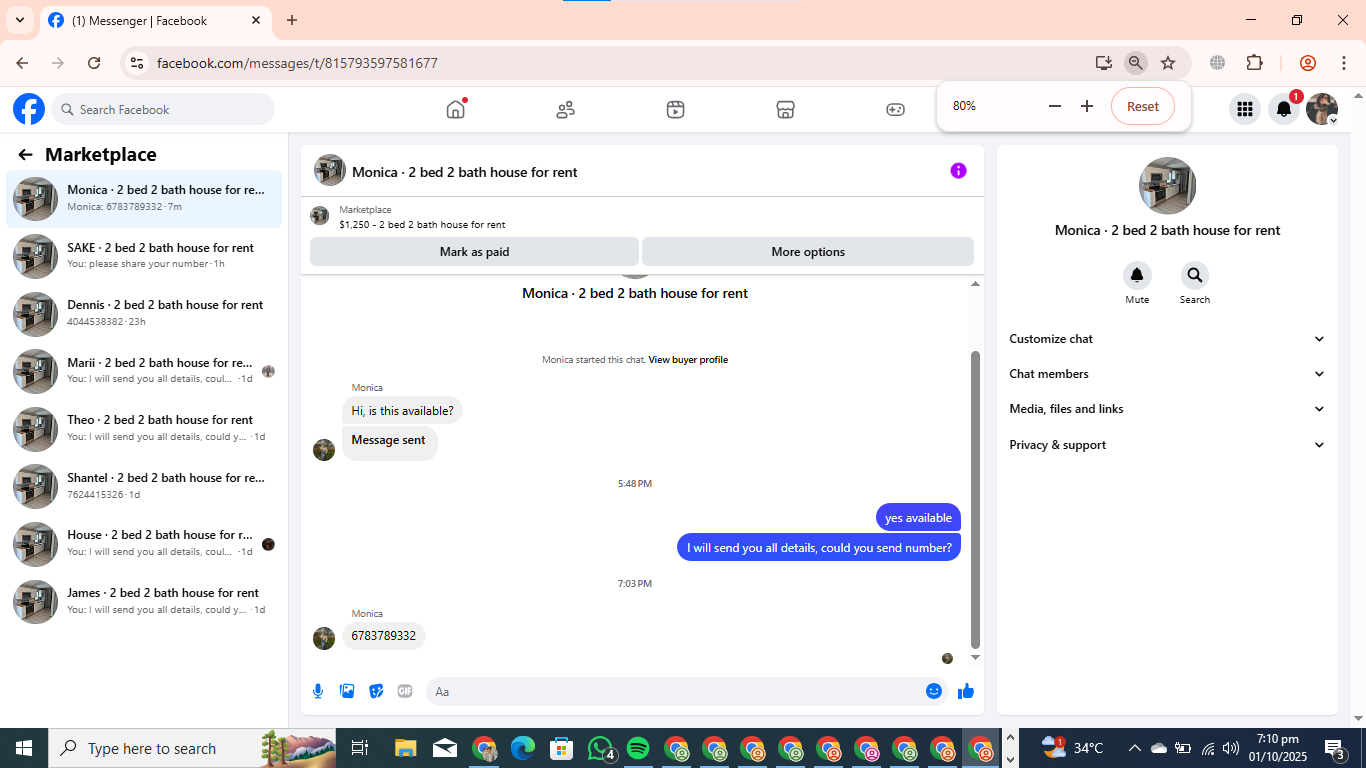Open the Windows notification center icon
This screenshot has height=768, width=1366.
point(1335,748)
